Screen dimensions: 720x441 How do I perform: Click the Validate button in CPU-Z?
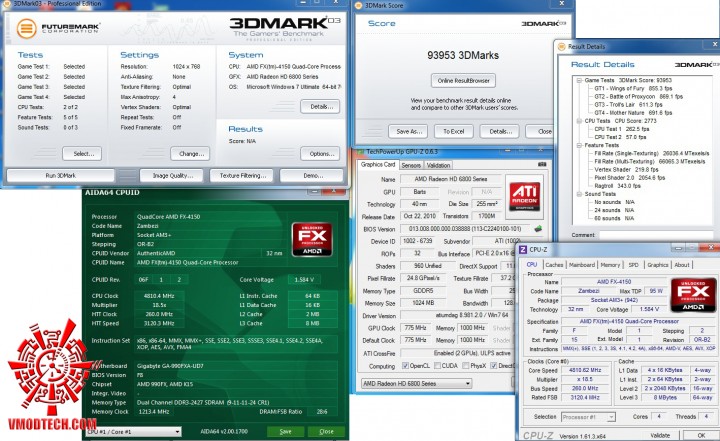(x=660, y=435)
